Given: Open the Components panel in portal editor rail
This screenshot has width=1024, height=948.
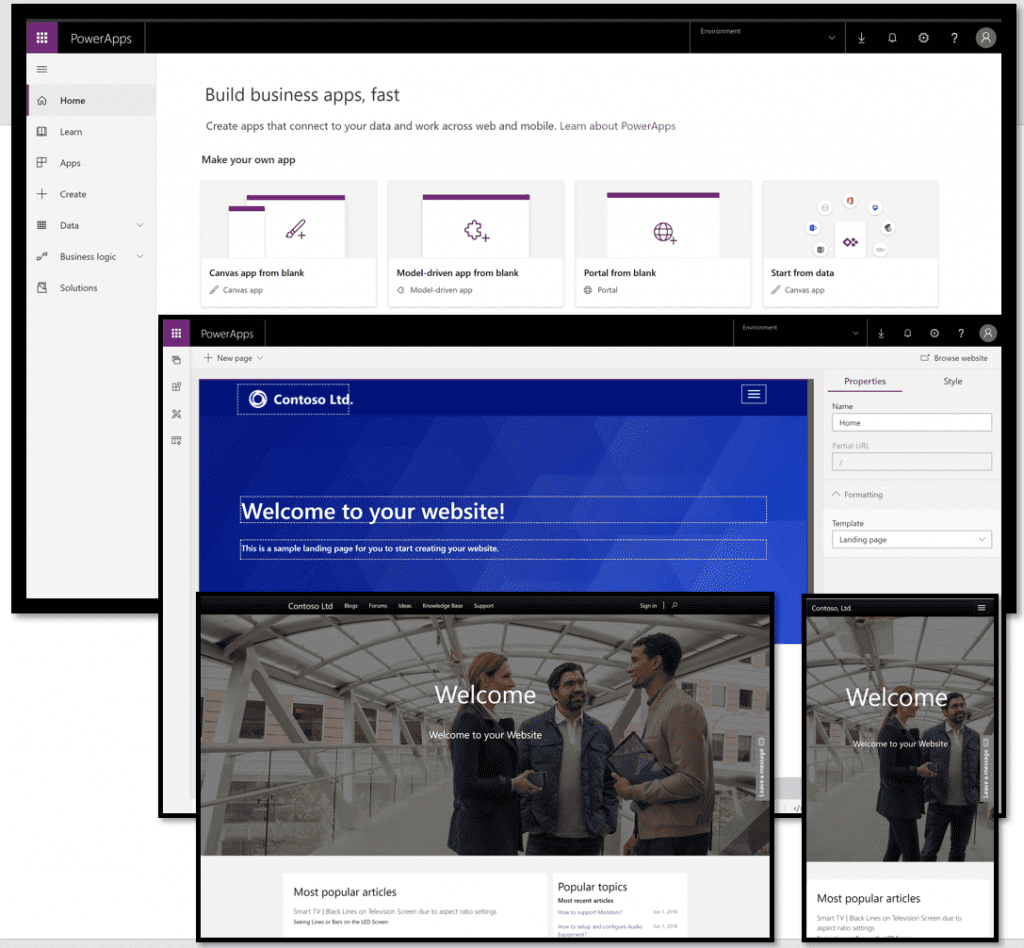Looking at the screenshot, I should pyautogui.click(x=177, y=387).
